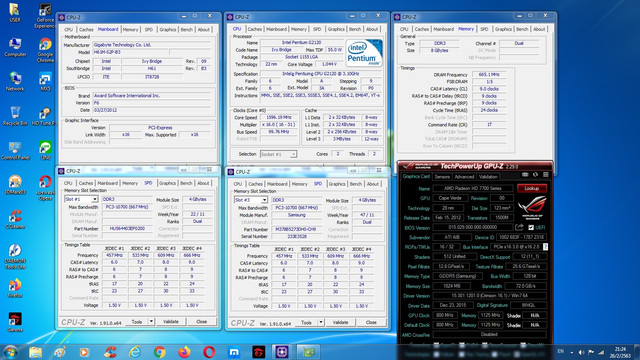Click the ROG logo in GPU-Z
The height and width of the screenshot is (360, 640).
coord(532,207)
